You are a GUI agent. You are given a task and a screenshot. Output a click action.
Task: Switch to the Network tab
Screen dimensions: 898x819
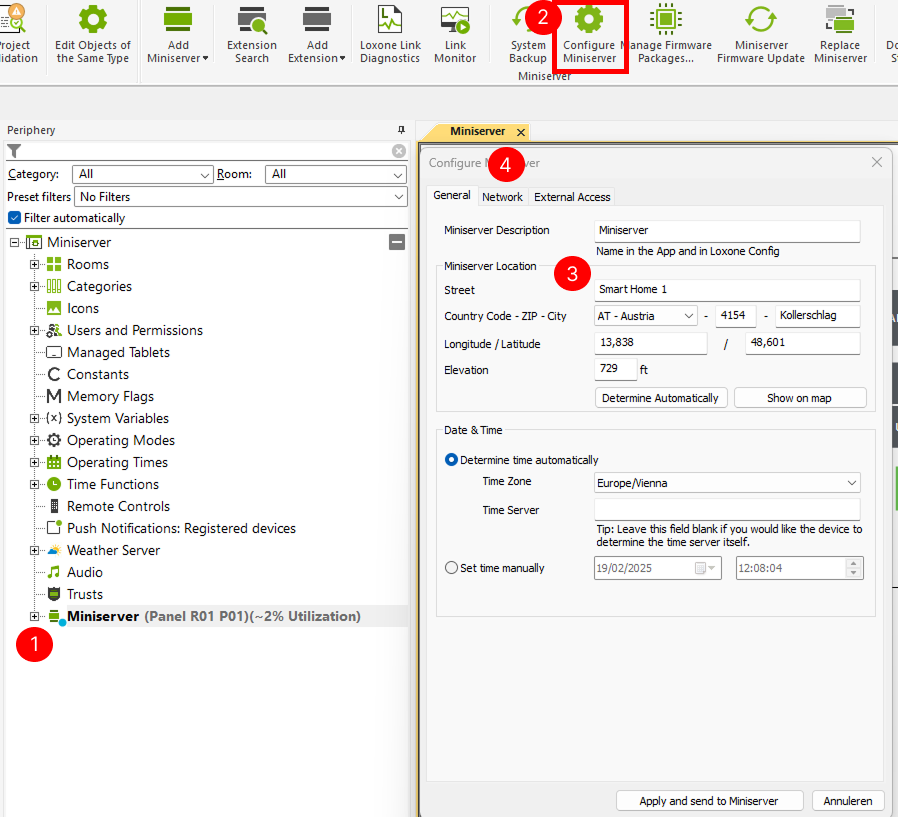pos(502,197)
